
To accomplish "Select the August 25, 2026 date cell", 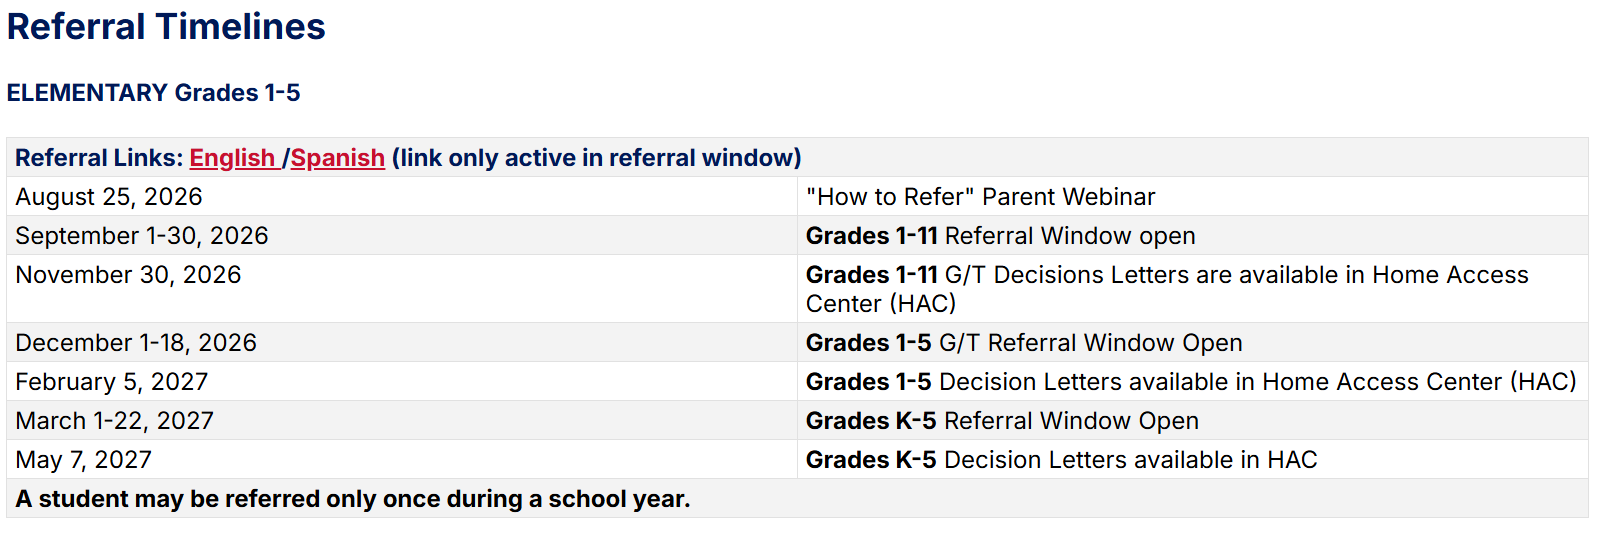I will coord(402,197).
